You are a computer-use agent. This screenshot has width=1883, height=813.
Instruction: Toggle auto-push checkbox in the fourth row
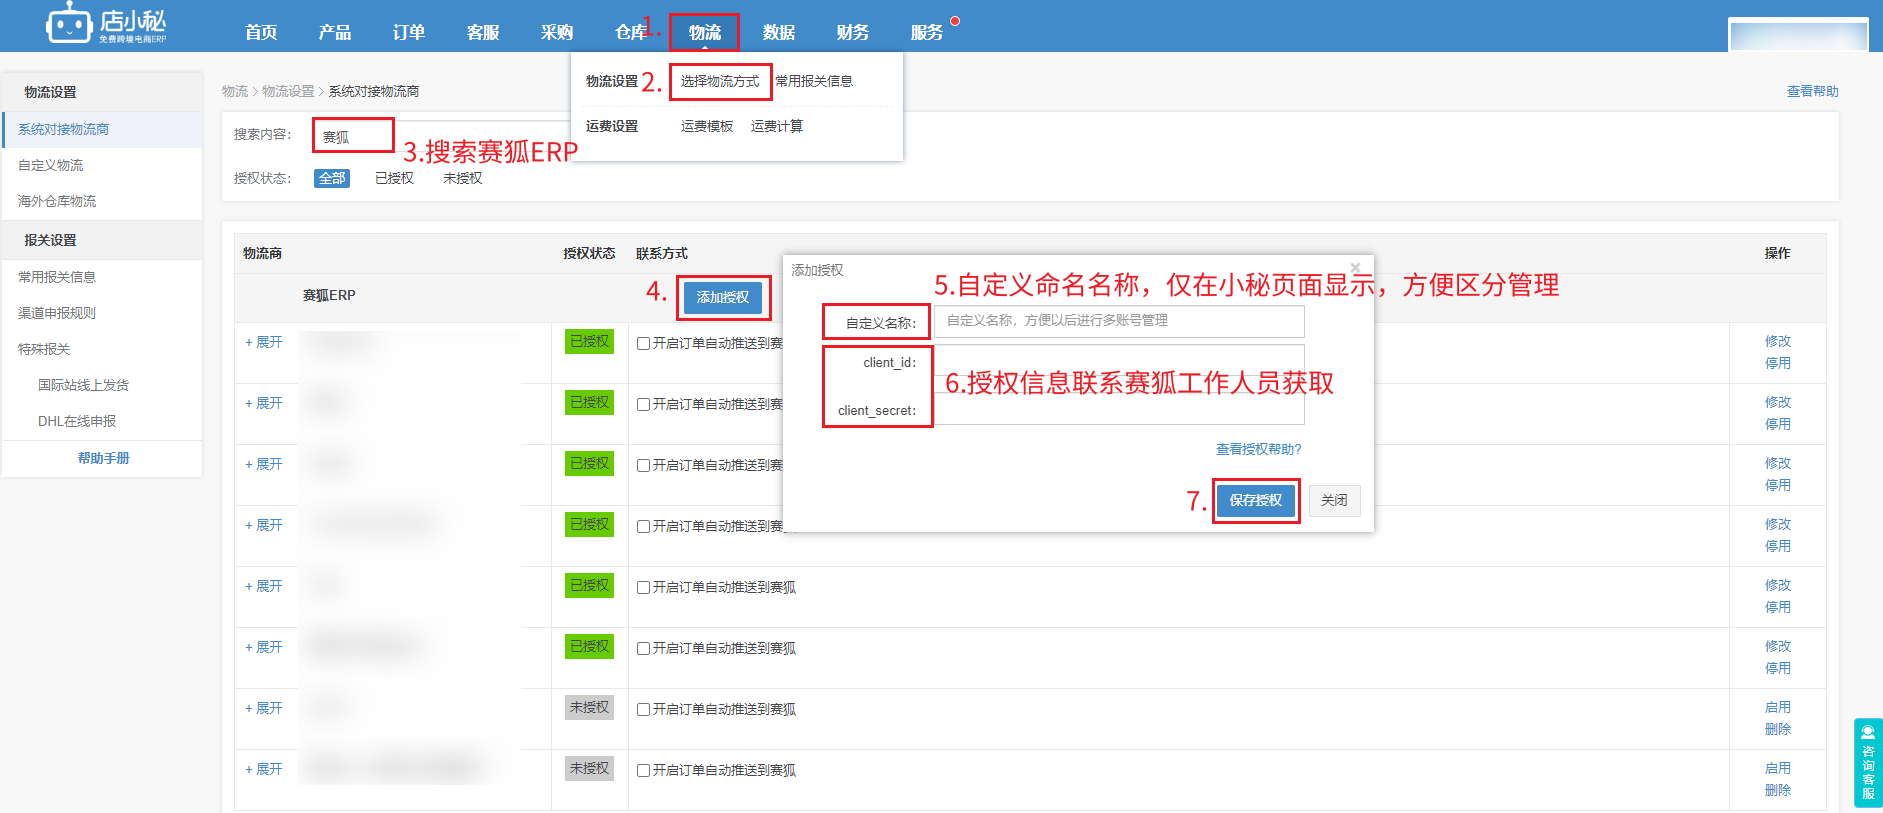coord(644,526)
